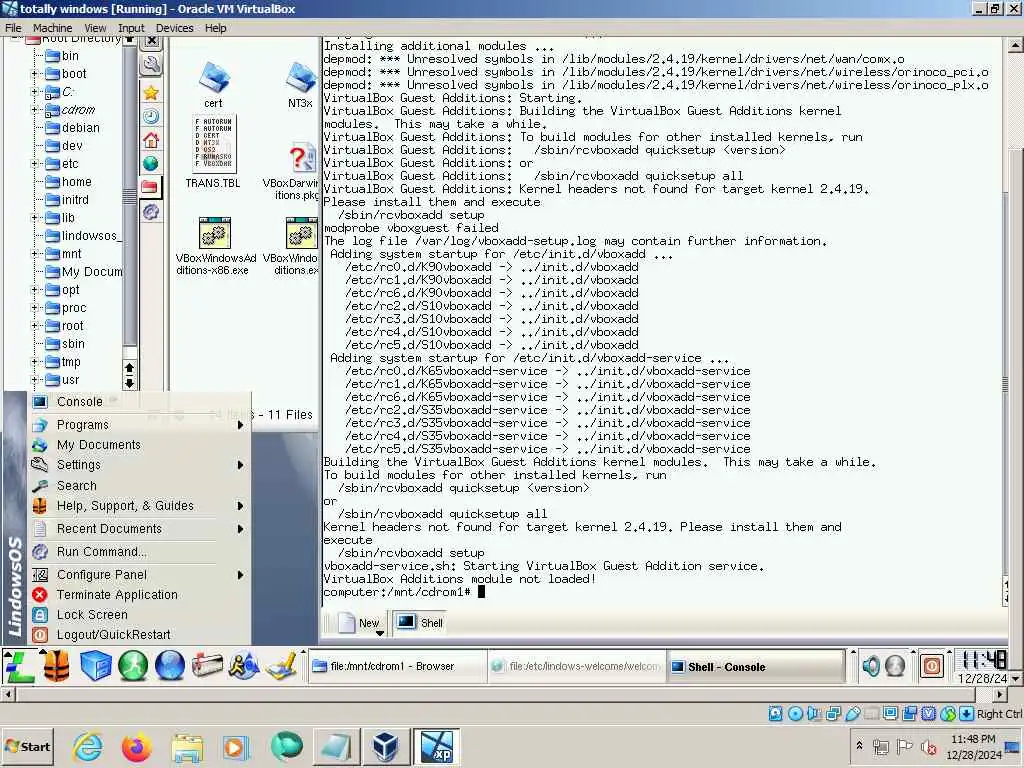Expand the etc folder in tree
Screen dimensions: 1024x768
(35, 164)
